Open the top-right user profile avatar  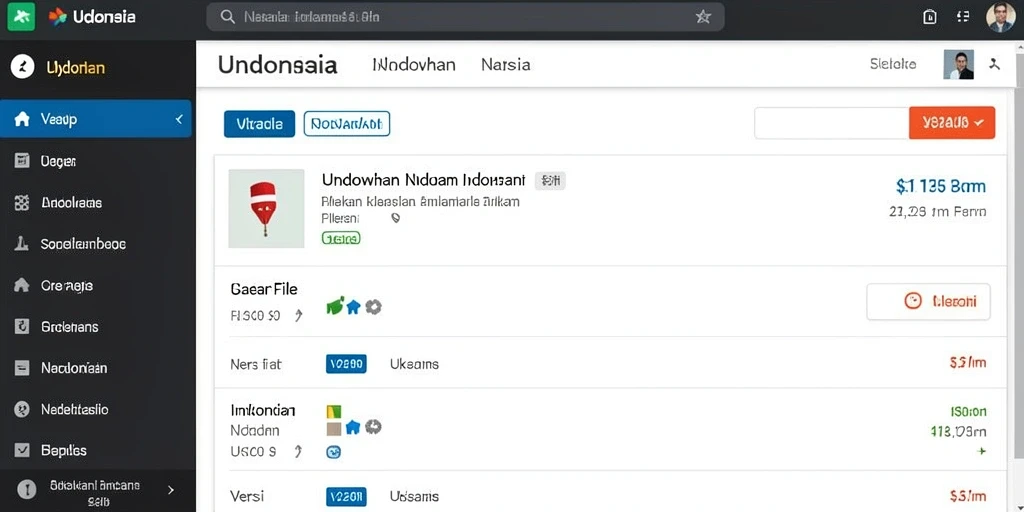[1000, 17]
